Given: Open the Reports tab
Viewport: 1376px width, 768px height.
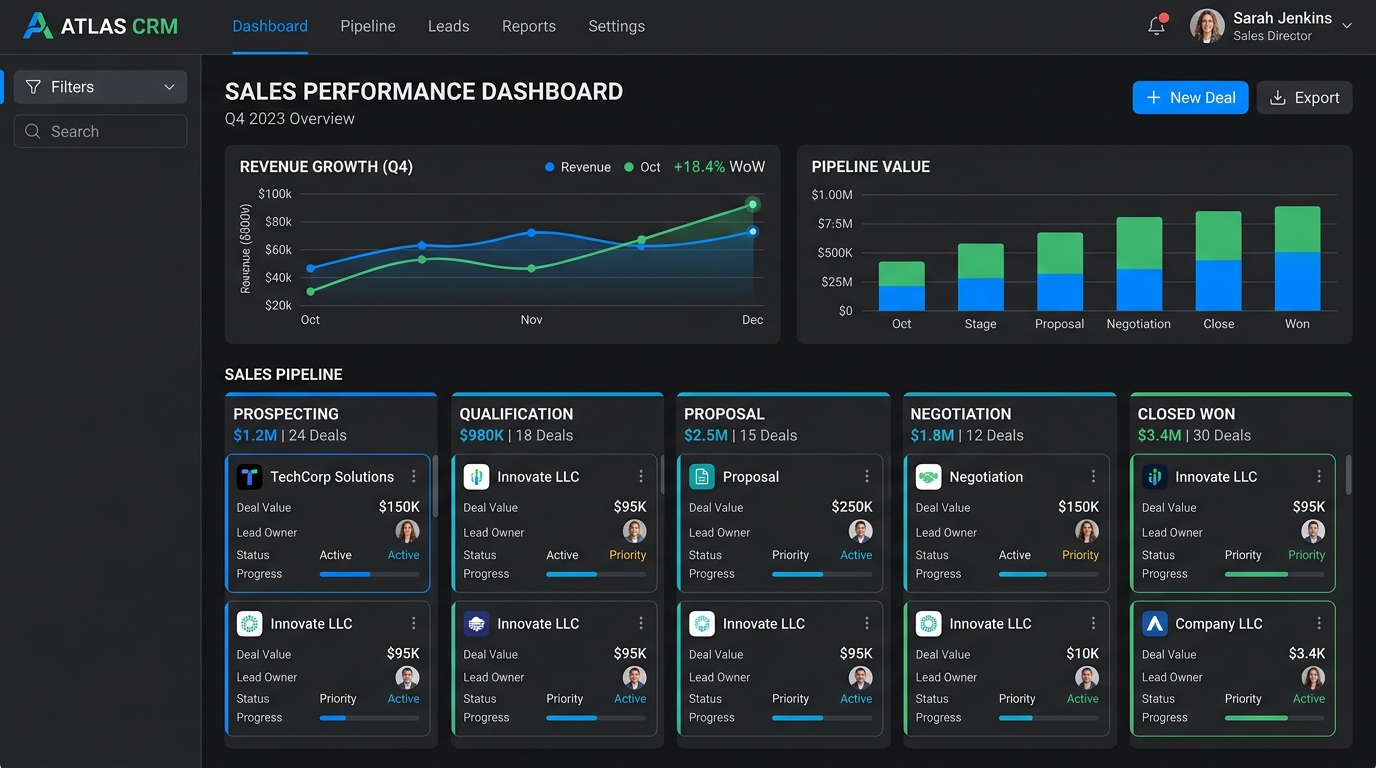Looking at the screenshot, I should (529, 26).
